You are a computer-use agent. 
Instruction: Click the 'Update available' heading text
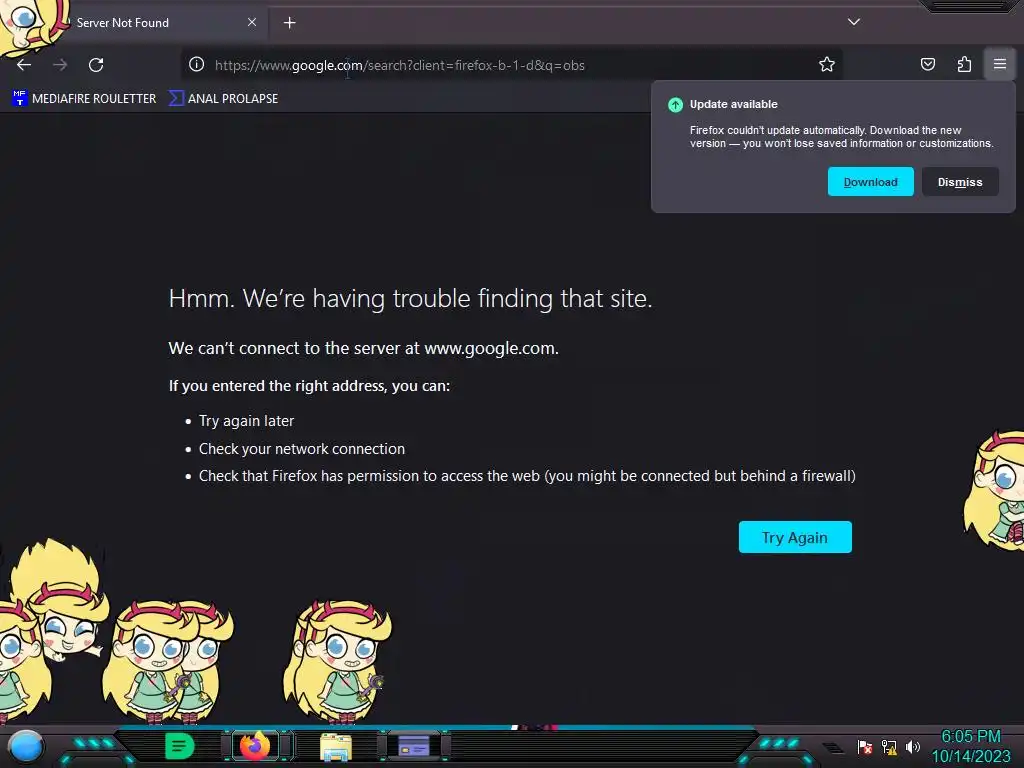click(733, 104)
